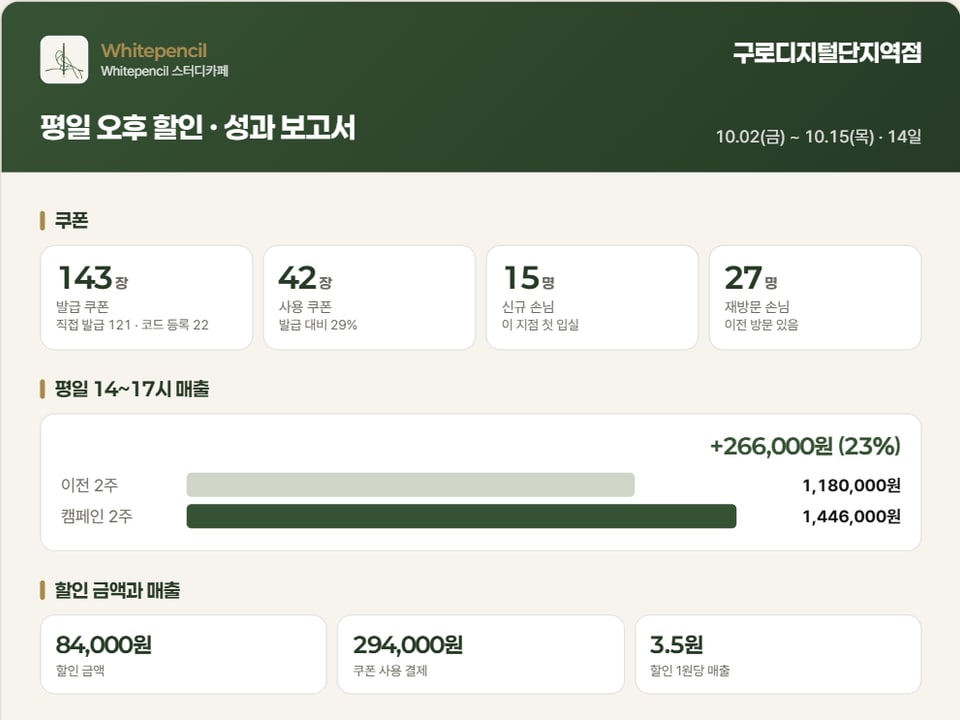Click the dark green 캠페인 2주 bar

point(462,516)
